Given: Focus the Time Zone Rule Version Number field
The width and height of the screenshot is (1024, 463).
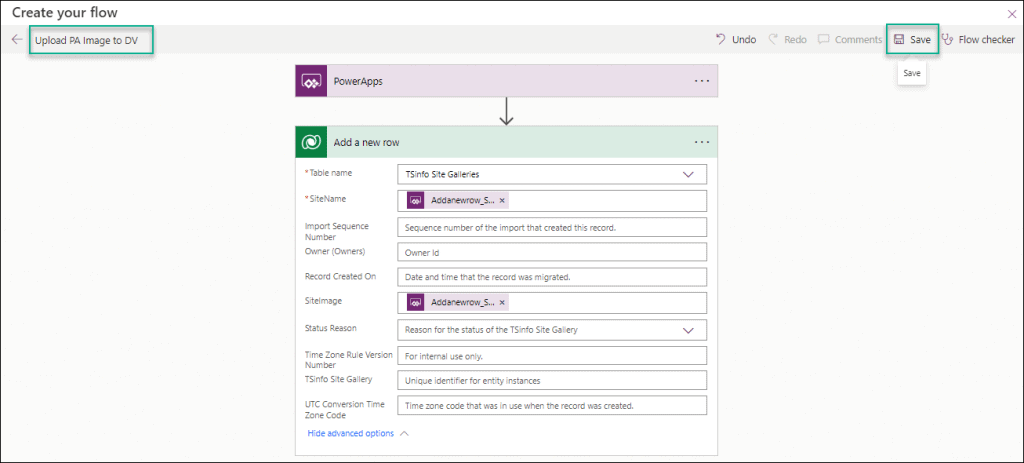Looking at the screenshot, I should tap(552, 356).
